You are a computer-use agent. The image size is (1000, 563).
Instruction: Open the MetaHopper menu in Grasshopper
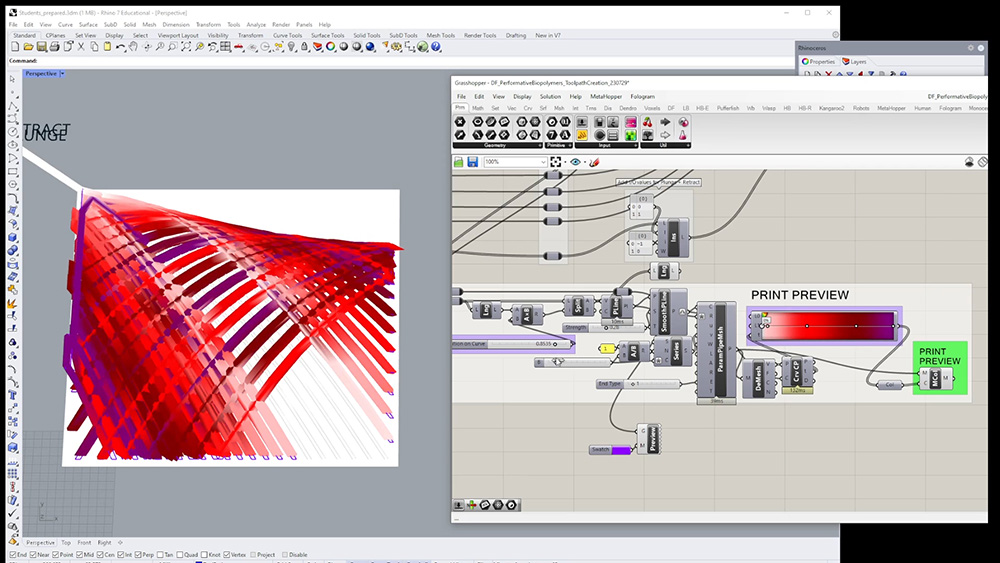tap(606, 96)
